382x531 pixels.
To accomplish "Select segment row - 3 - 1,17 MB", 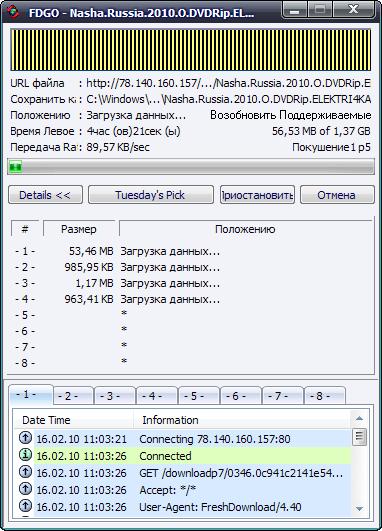I will coord(118,283).
